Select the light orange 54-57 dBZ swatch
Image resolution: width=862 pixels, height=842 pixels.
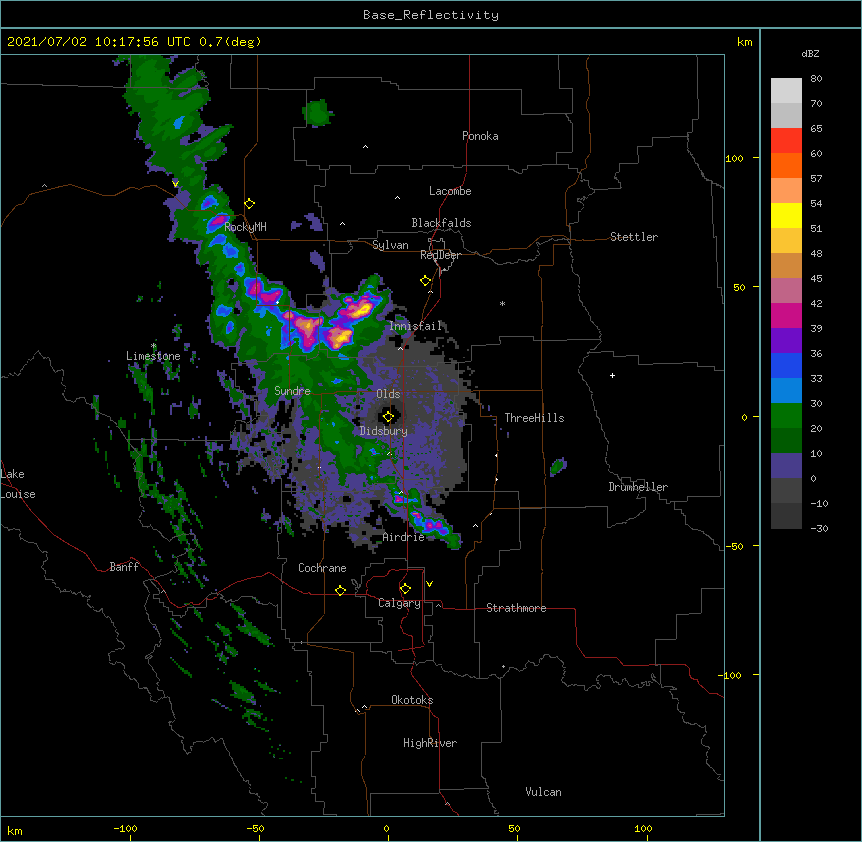(x=786, y=191)
